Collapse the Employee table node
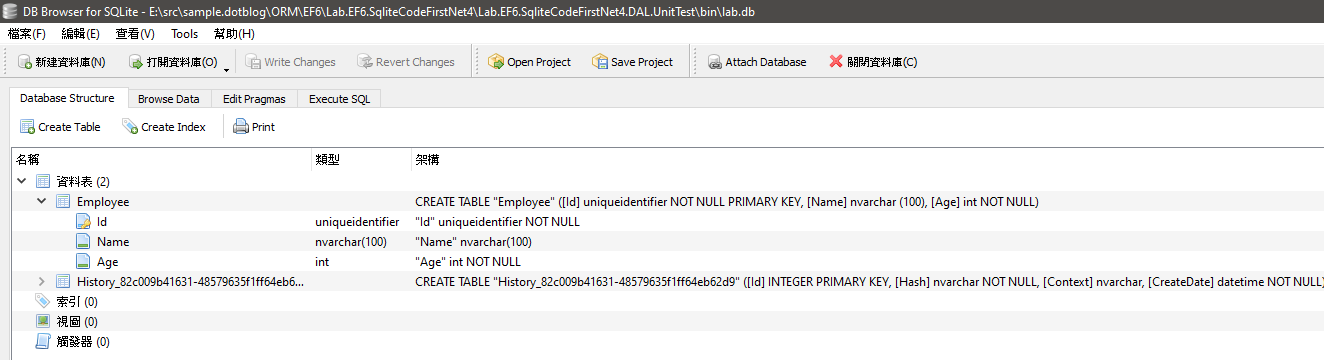The image size is (1324, 360). pos(42,201)
